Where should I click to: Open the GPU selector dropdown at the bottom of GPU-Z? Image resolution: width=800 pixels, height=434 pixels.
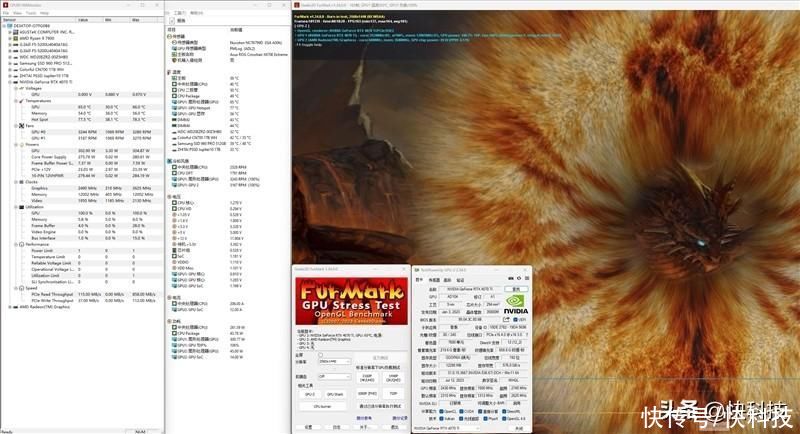[x=447, y=428]
